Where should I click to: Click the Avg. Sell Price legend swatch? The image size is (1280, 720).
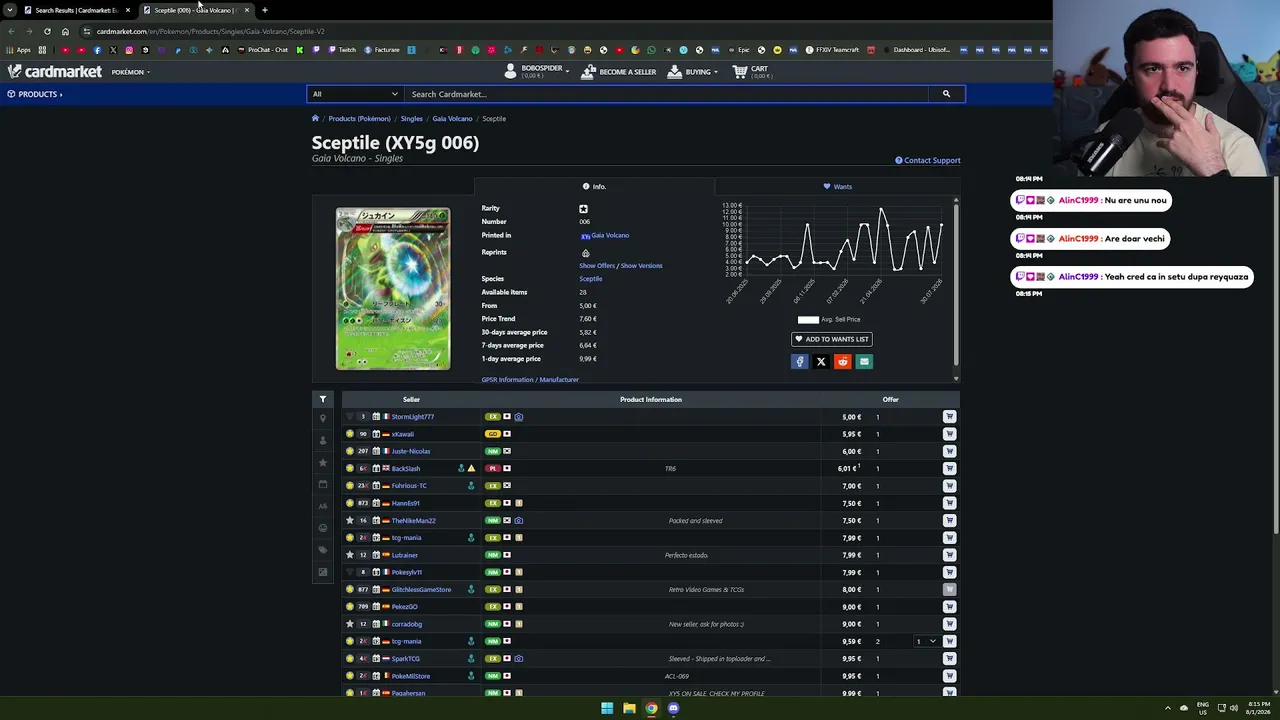point(808,320)
